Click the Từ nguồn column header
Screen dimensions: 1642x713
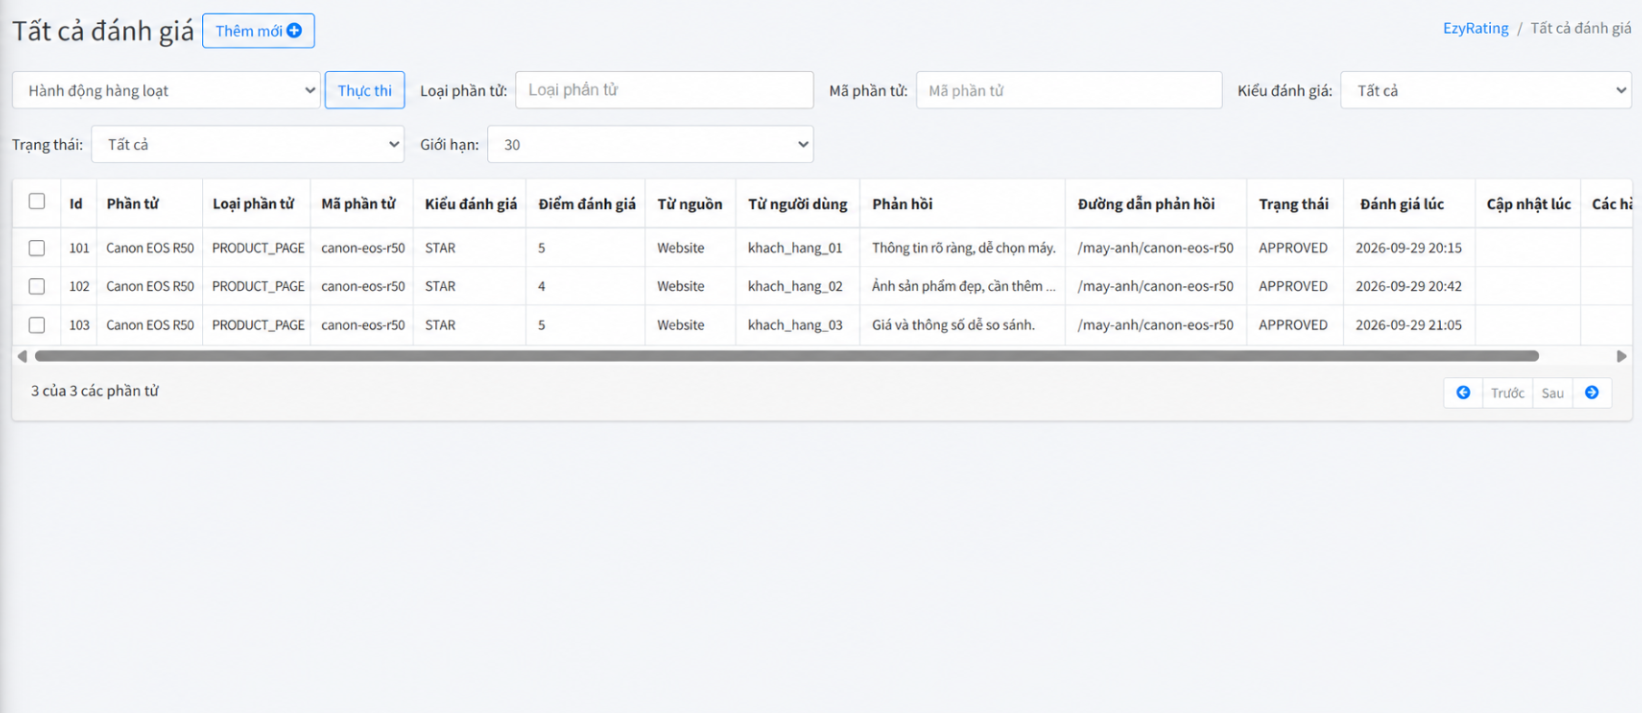689,204
